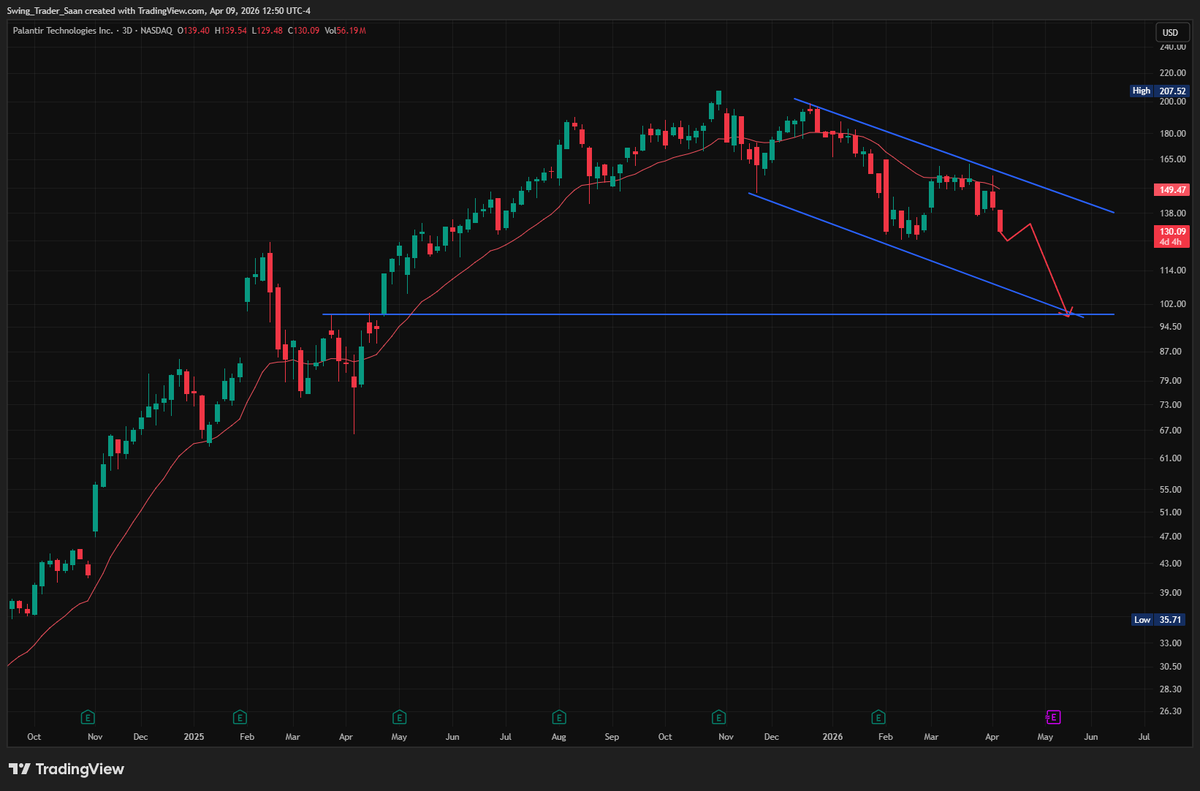The image size is (1200, 791).
Task: Click the red 149.47 moving average price tag
Action: pyautogui.click(x=1170, y=189)
